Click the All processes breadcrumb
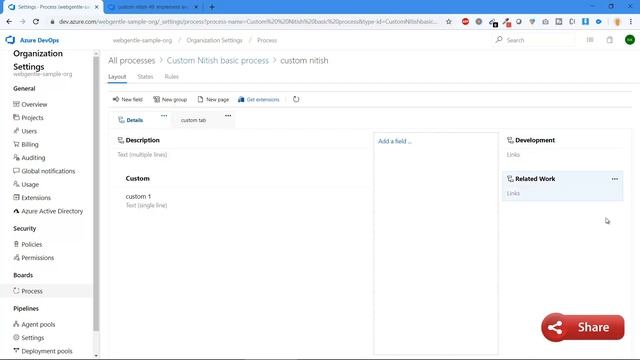The width and height of the screenshot is (640, 360). click(131, 60)
